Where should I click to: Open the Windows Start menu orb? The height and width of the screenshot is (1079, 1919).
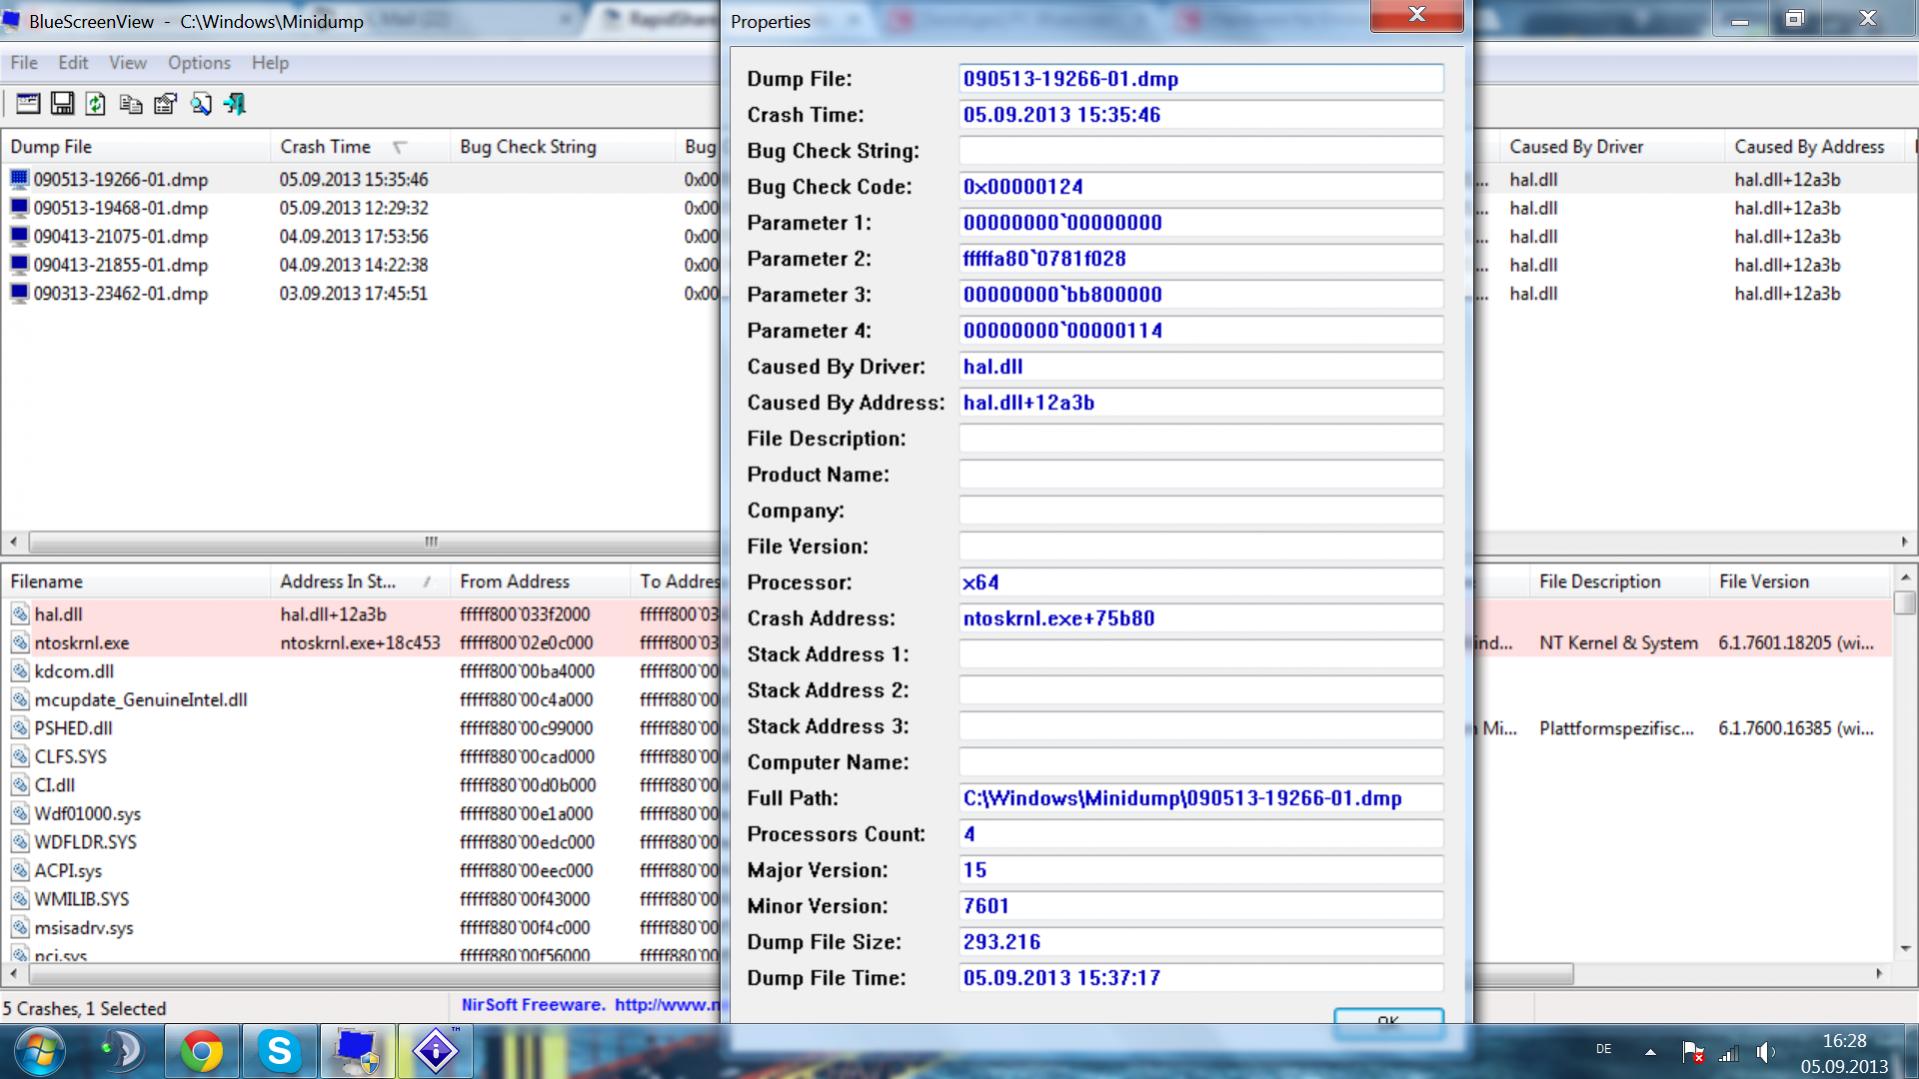[x=40, y=1051]
